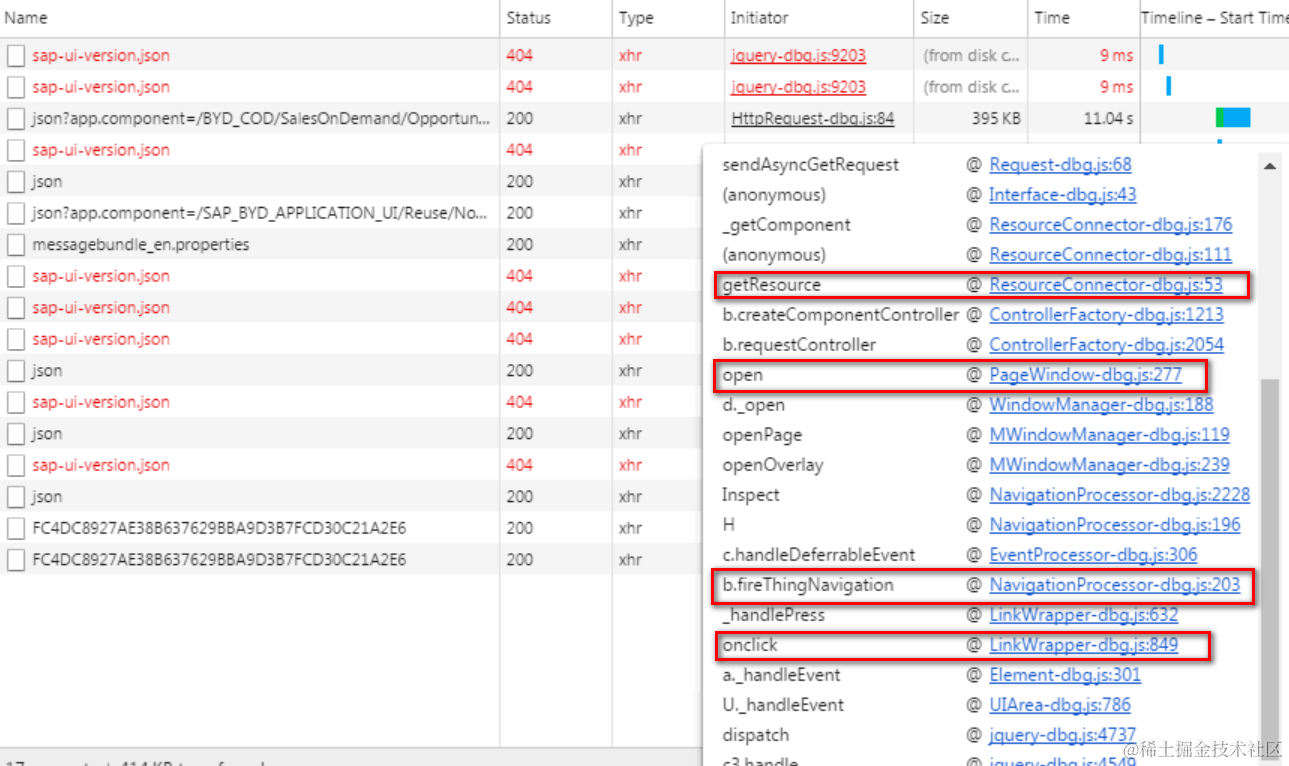Click the openPage stack frame name

[762, 435]
